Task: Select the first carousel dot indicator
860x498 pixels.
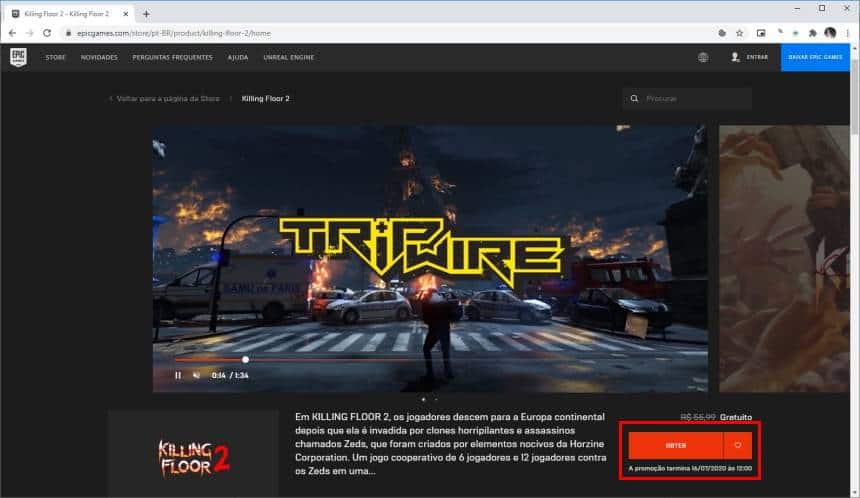Action: (x=423, y=399)
